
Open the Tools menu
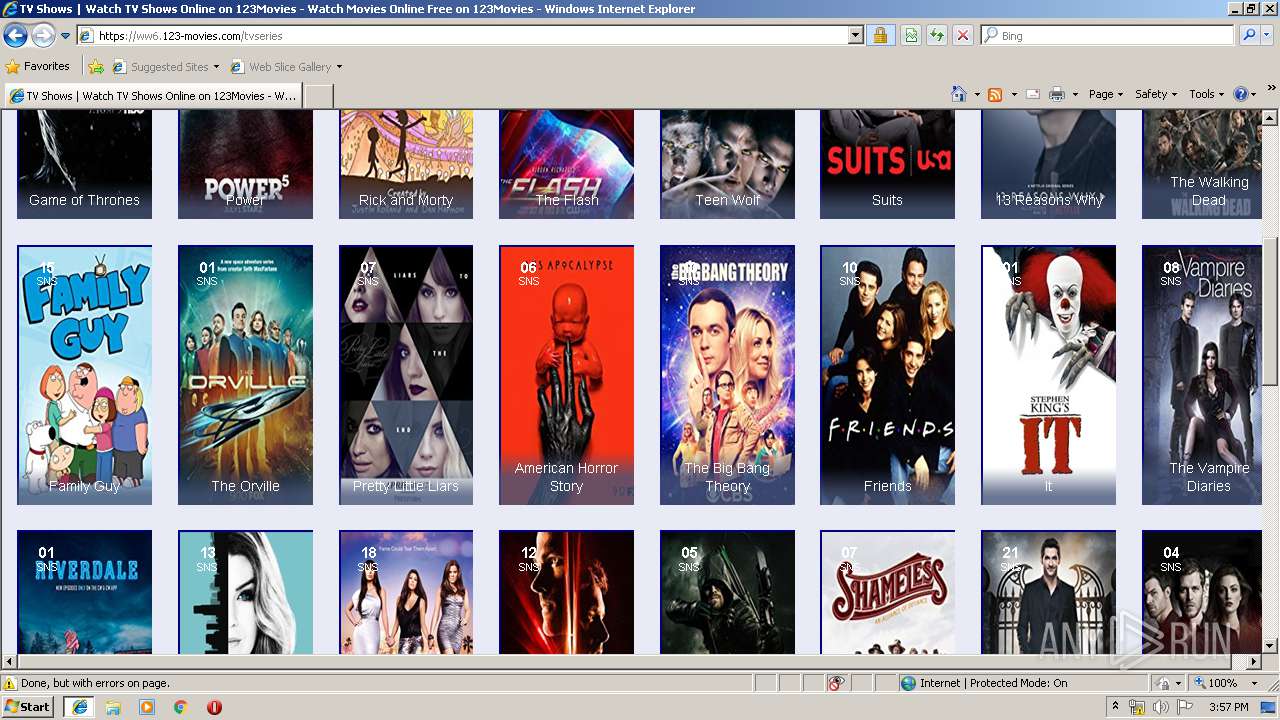click(1207, 94)
